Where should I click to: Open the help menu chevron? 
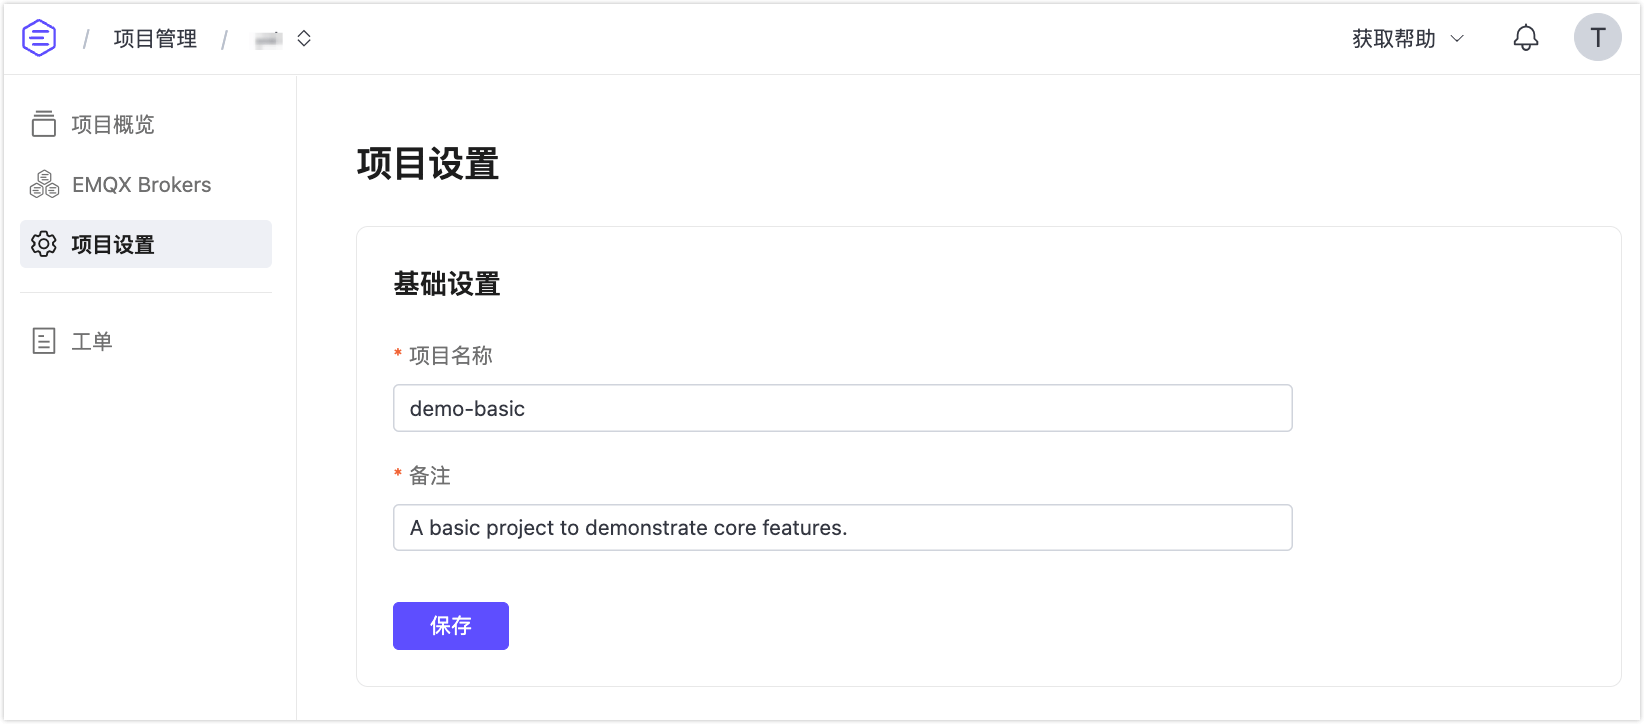click(x=1457, y=39)
